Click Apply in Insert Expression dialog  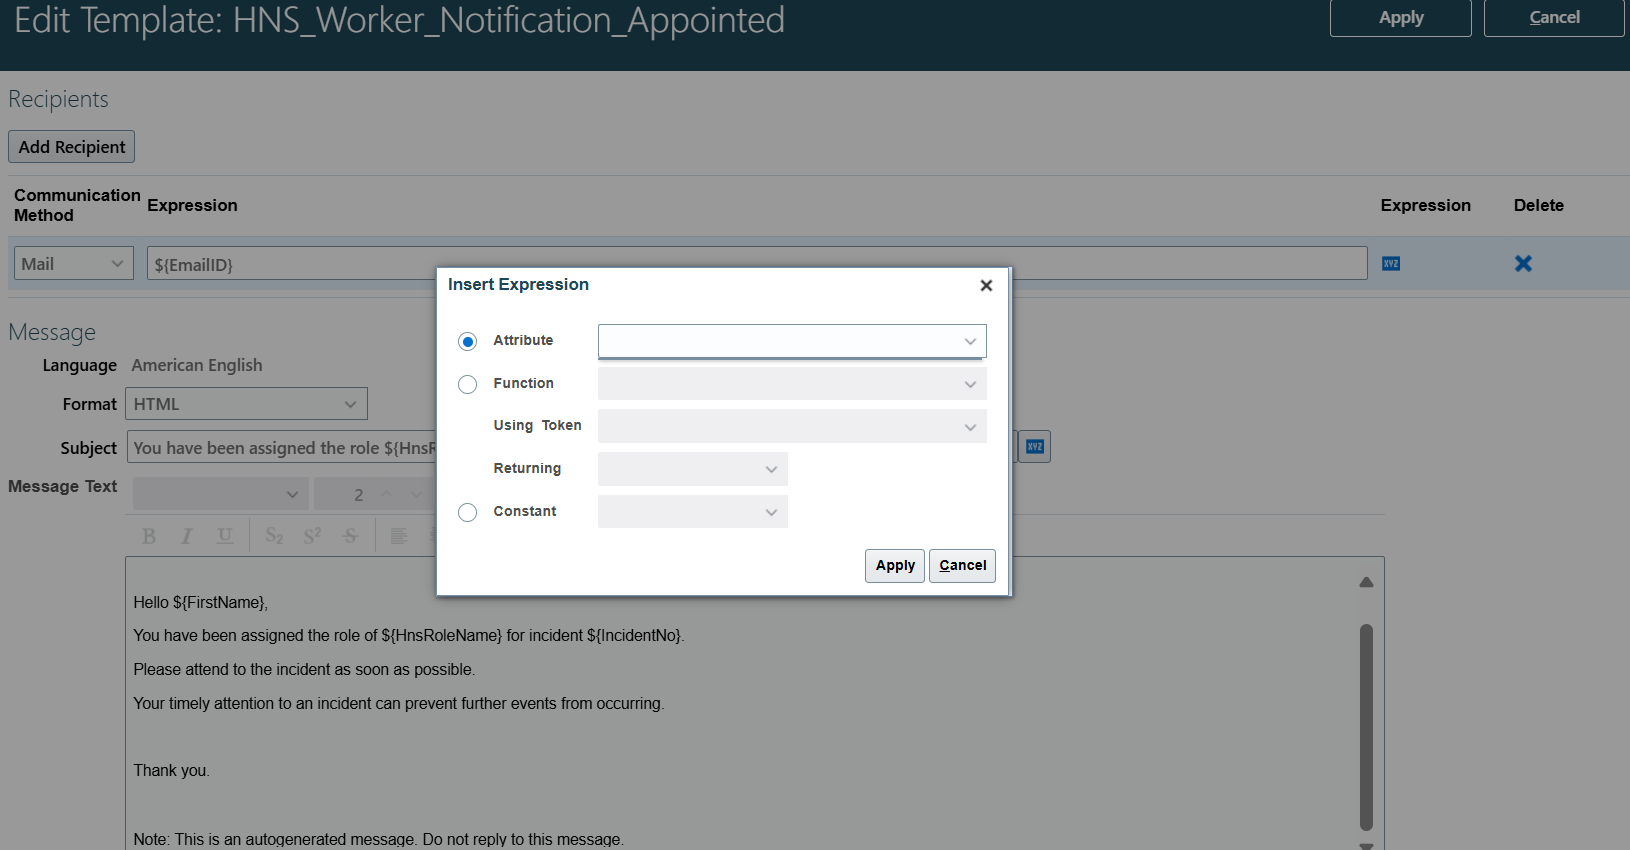click(x=895, y=565)
